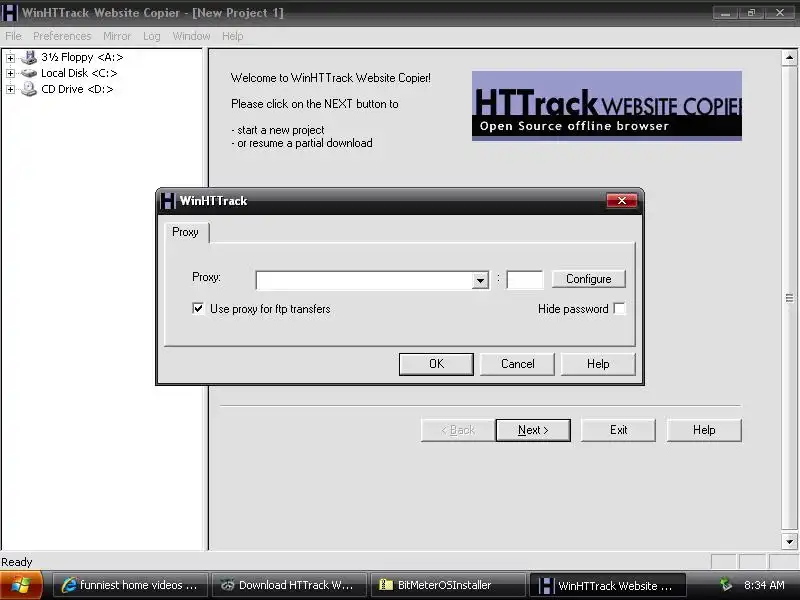Click the 8:34 AM clock
Image resolution: width=800 pixels, height=600 pixels.
click(x=764, y=585)
